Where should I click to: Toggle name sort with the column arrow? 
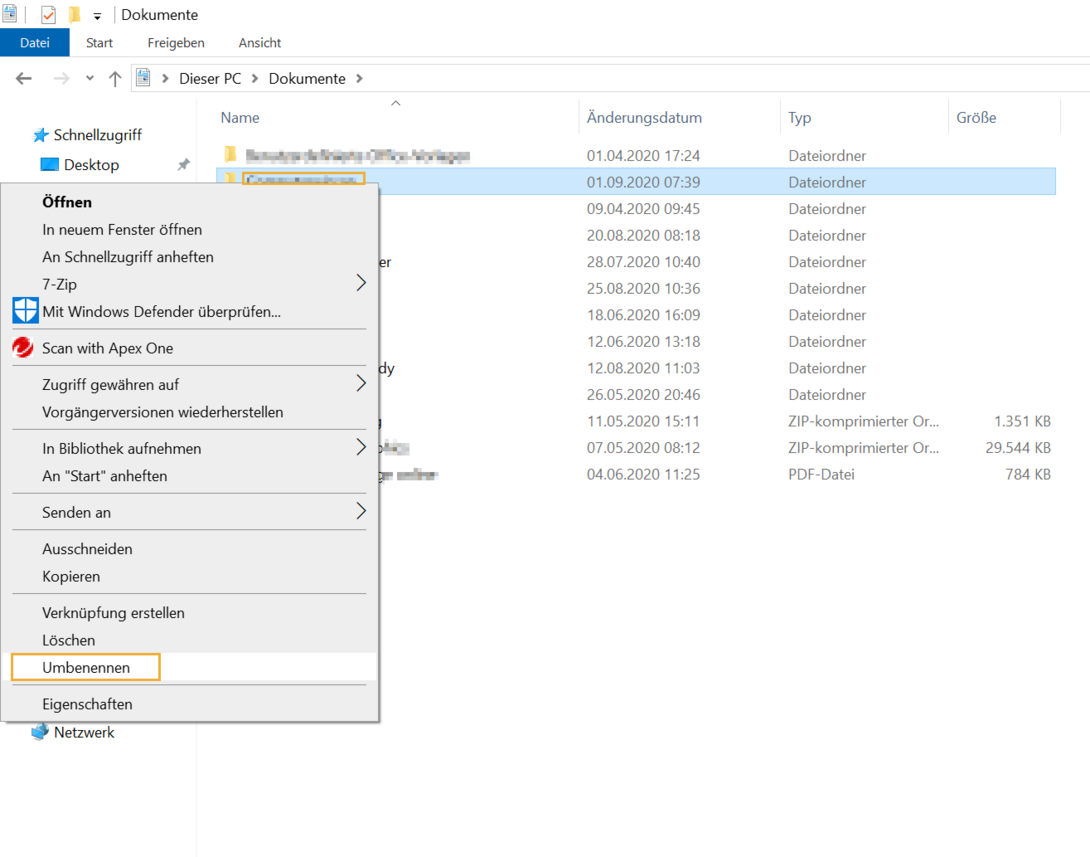tap(395, 102)
